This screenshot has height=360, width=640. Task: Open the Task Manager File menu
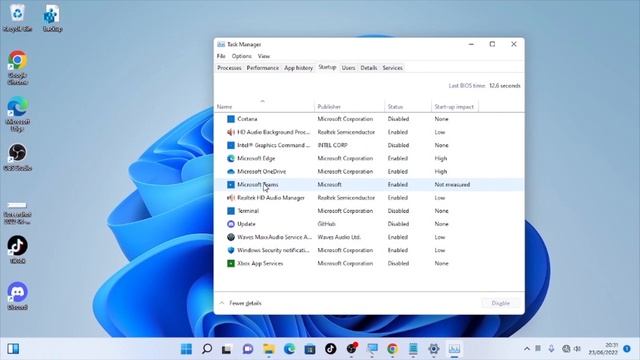coord(221,56)
